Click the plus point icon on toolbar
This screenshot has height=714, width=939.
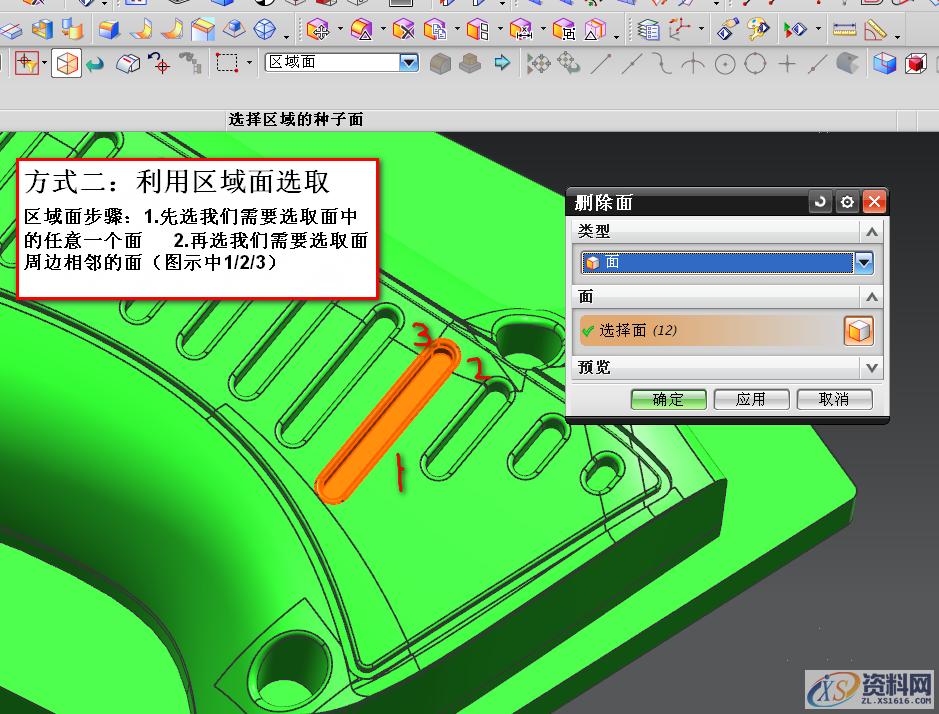pos(788,63)
